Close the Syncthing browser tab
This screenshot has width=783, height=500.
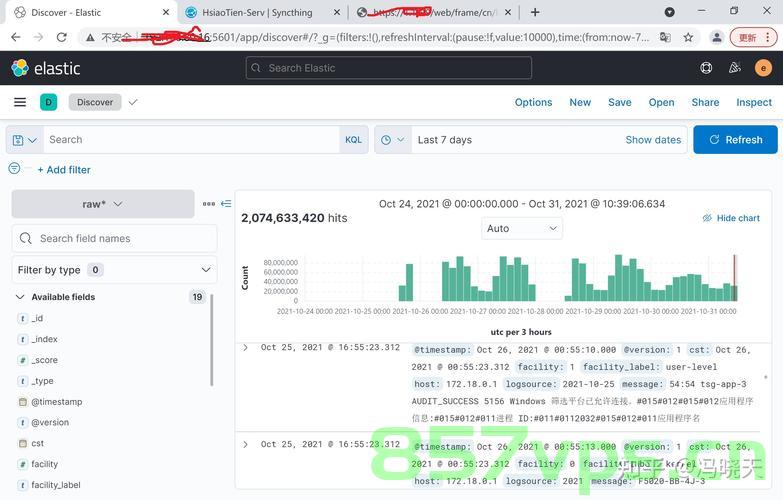tap(337, 12)
